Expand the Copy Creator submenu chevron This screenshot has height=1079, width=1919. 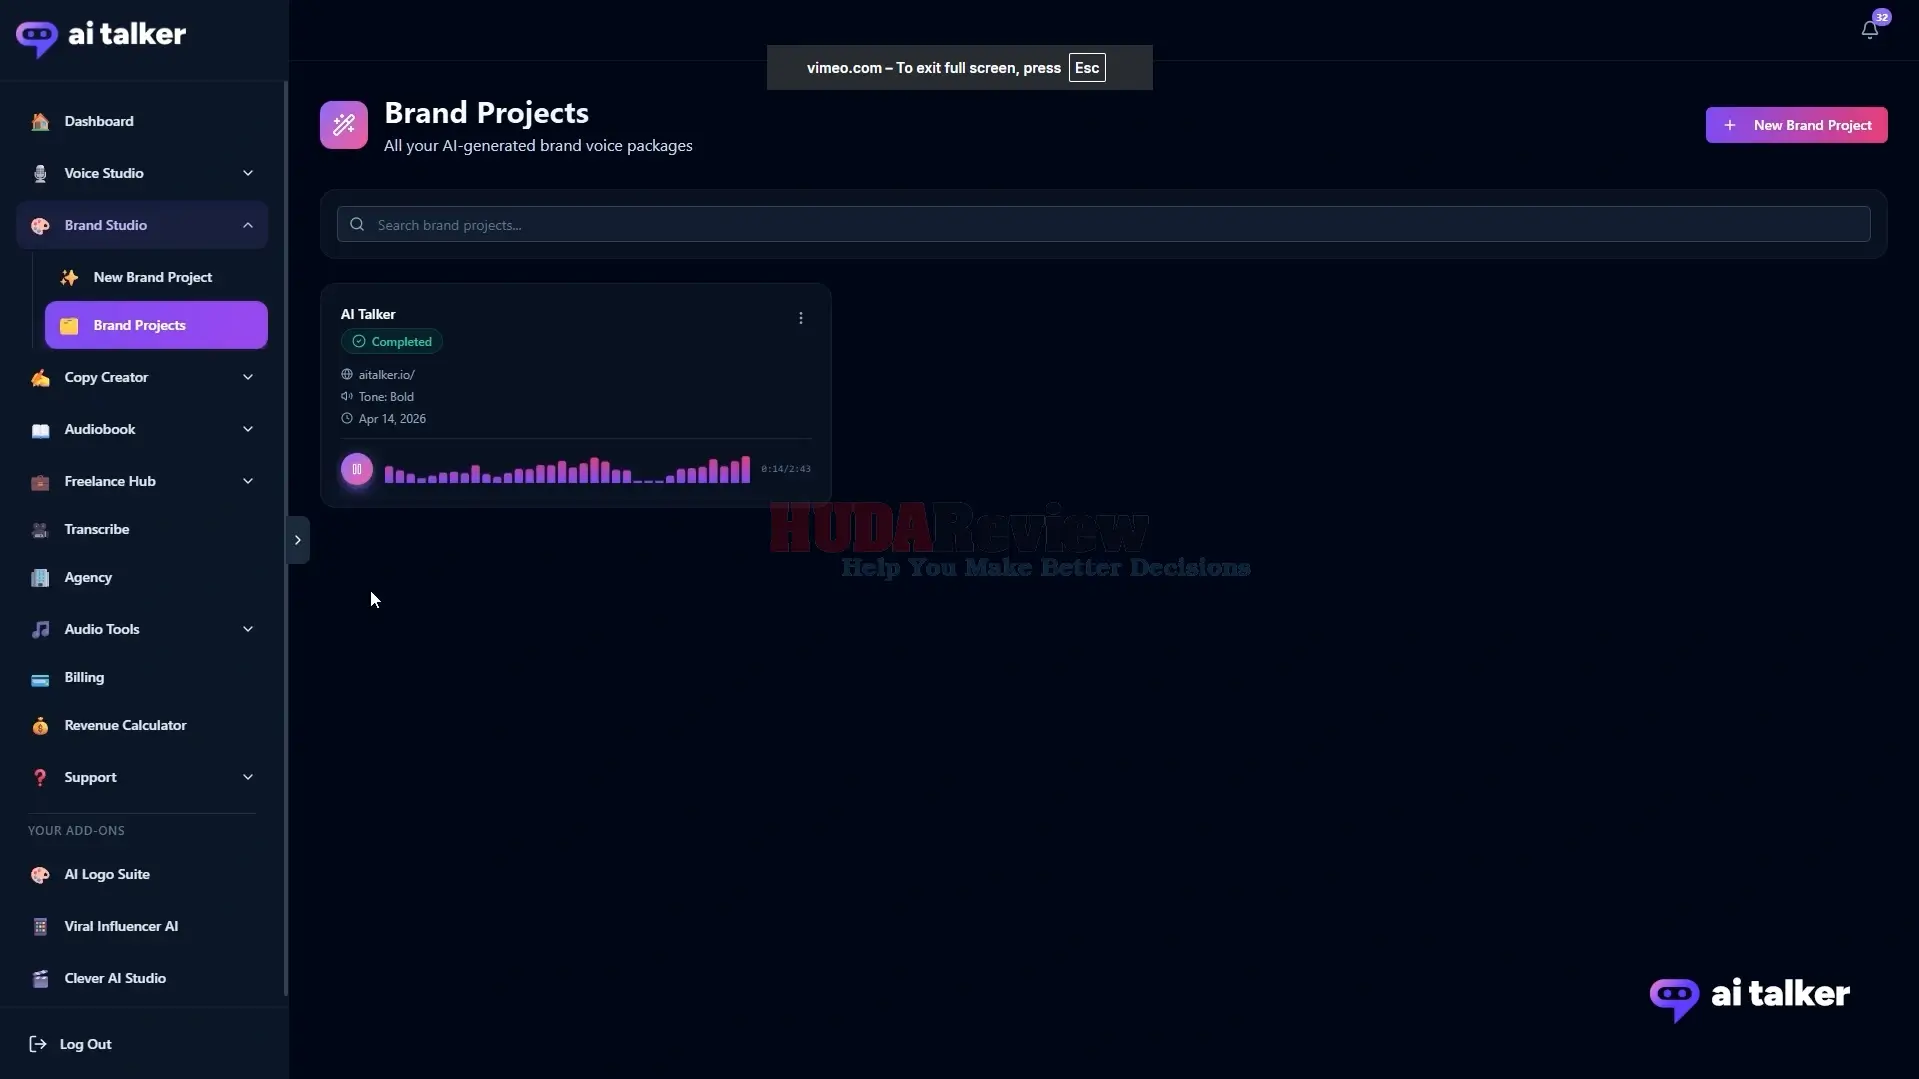[x=248, y=377]
